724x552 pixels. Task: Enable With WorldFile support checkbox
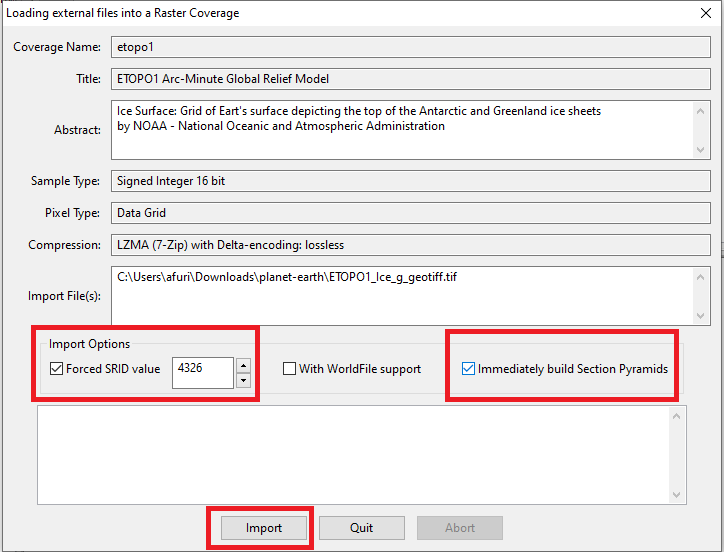point(290,369)
